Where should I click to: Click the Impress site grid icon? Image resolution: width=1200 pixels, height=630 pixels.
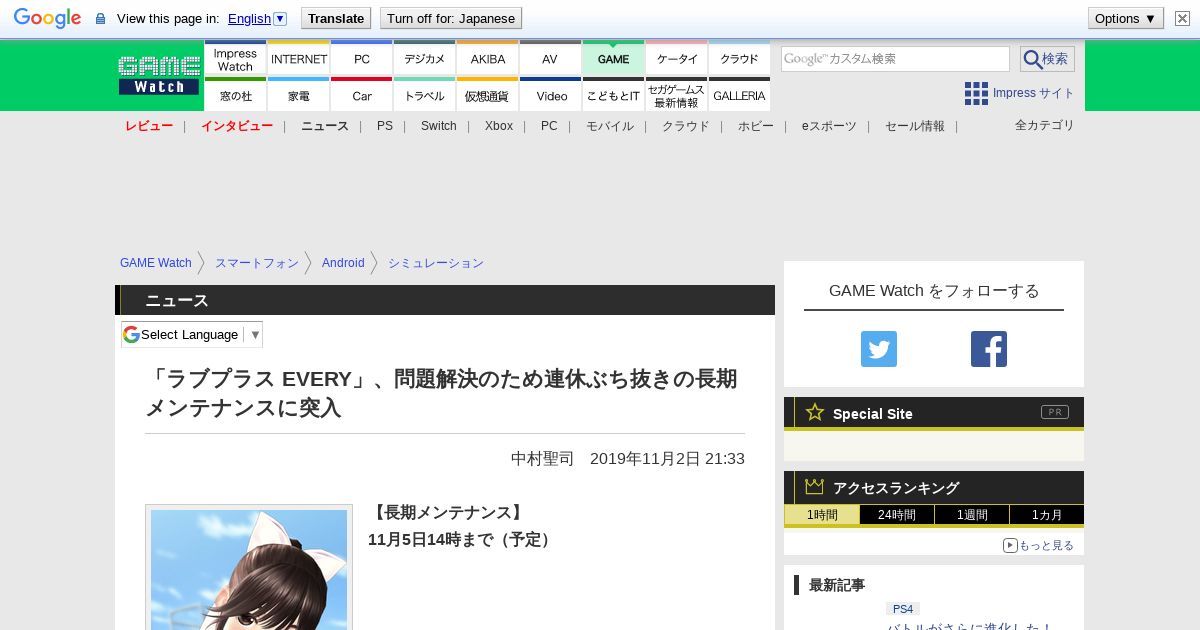click(976, 93)
